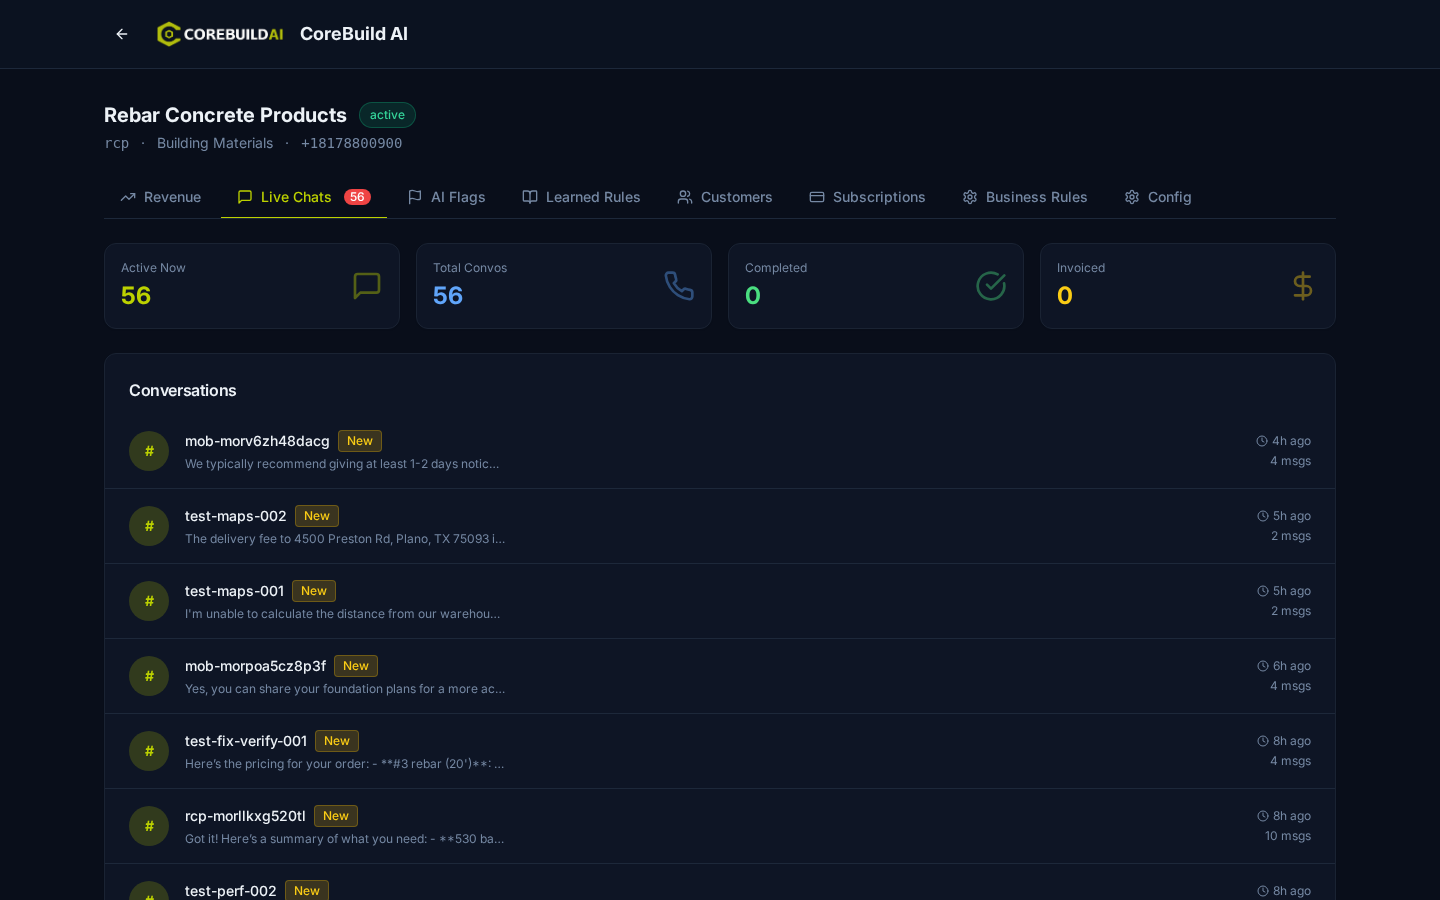This screenshot has height=900, width=1440.
Task: Click preview 'I'm unable to calculate the distance...'
Action: [x=343, y=614]
